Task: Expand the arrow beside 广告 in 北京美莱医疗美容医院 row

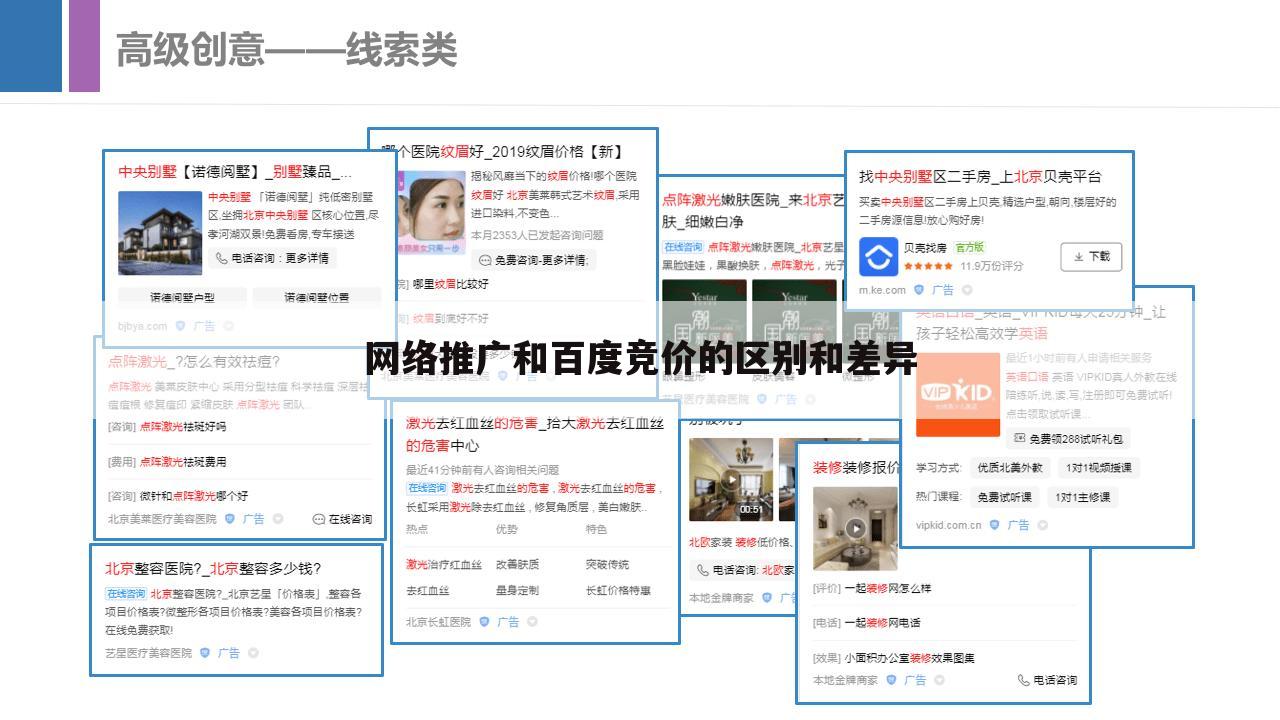Action: 278,519
